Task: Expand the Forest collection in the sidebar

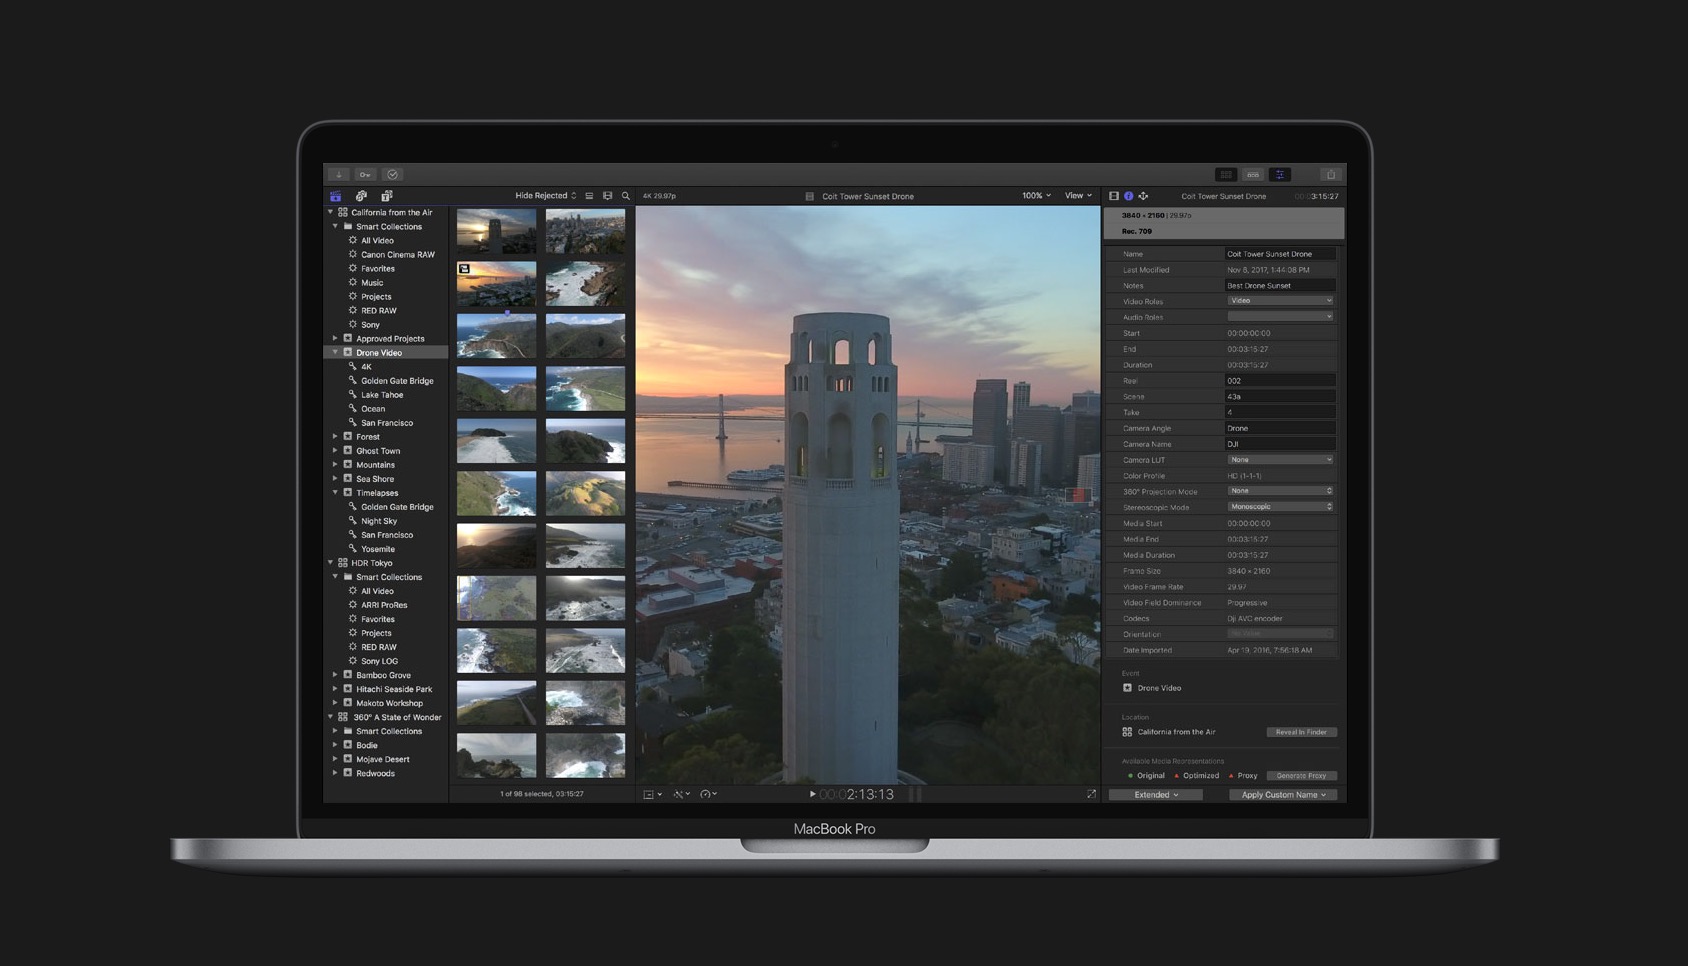Action: click(x=336, y=436)
